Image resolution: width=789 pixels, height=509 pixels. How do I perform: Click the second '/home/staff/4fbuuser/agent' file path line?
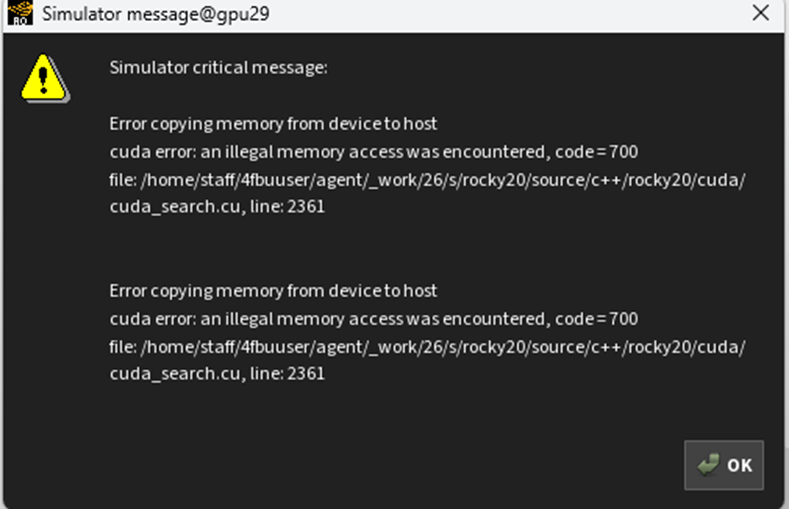point(427,347)
